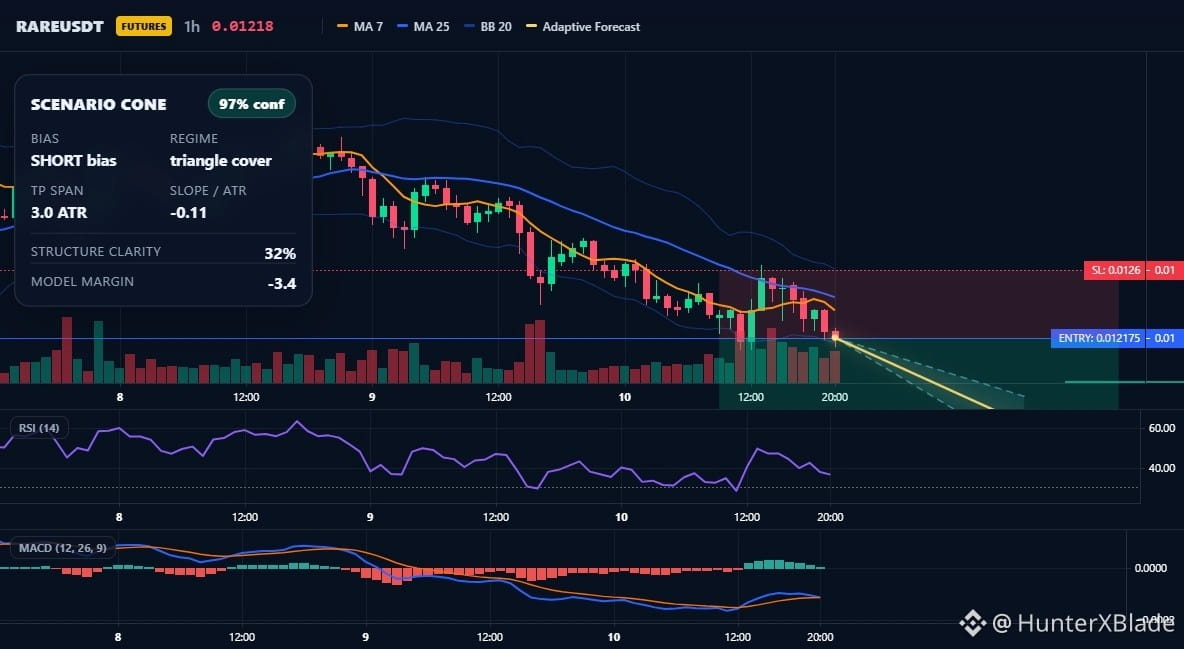
Task: Click the RAREUSDT symbol name
Action: pos(60,26)
